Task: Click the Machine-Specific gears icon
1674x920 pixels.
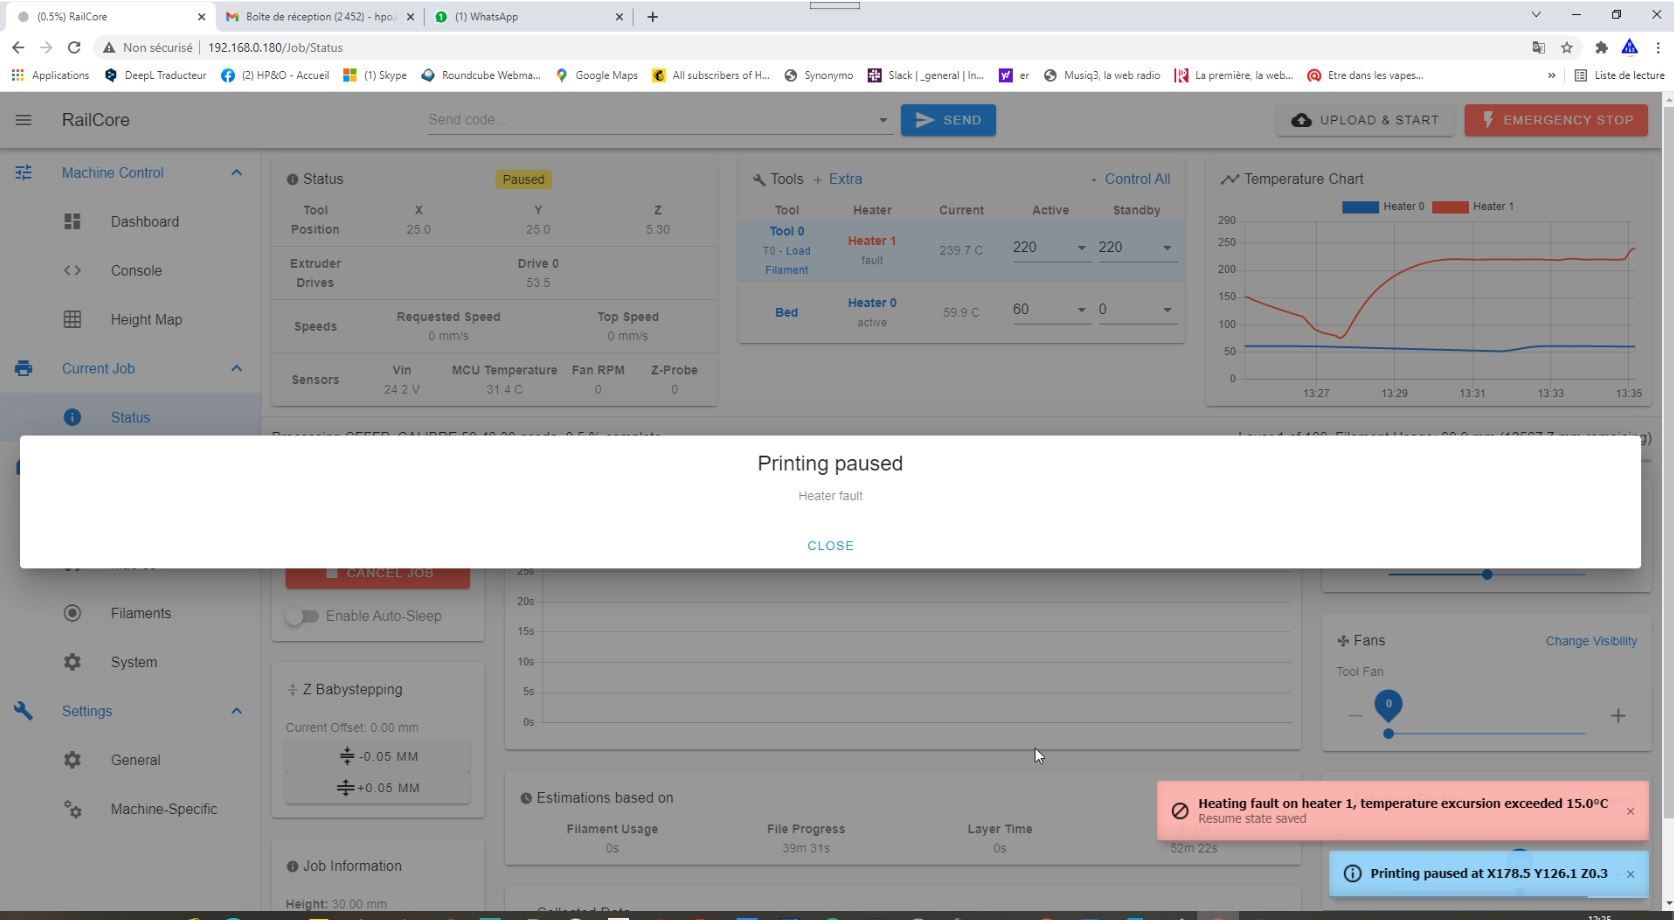Action: pyautogui.click(x=72, y=809)
